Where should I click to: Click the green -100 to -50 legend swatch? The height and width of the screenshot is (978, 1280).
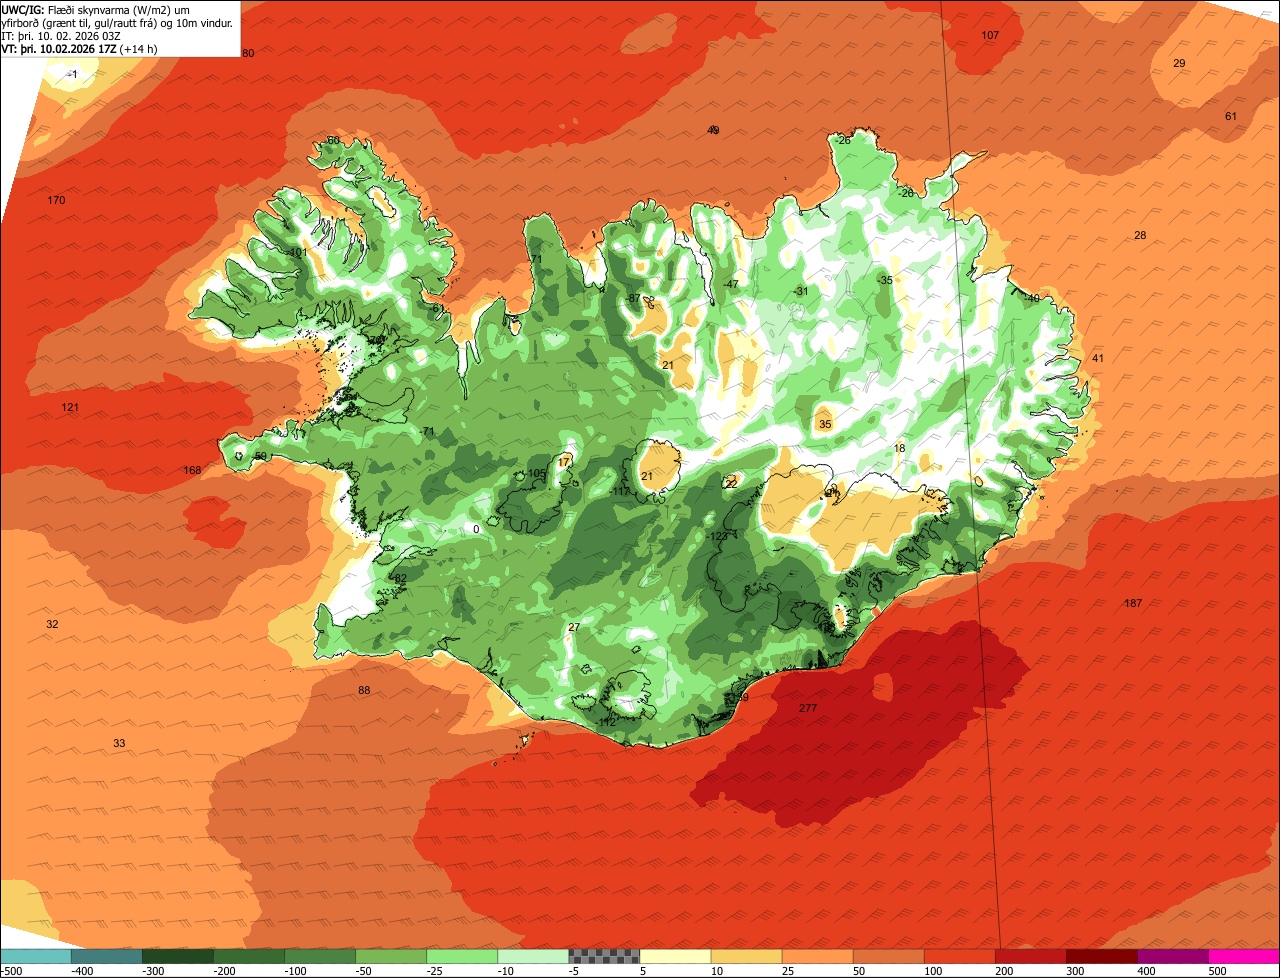pyautogui.click(x=320, y=956)
